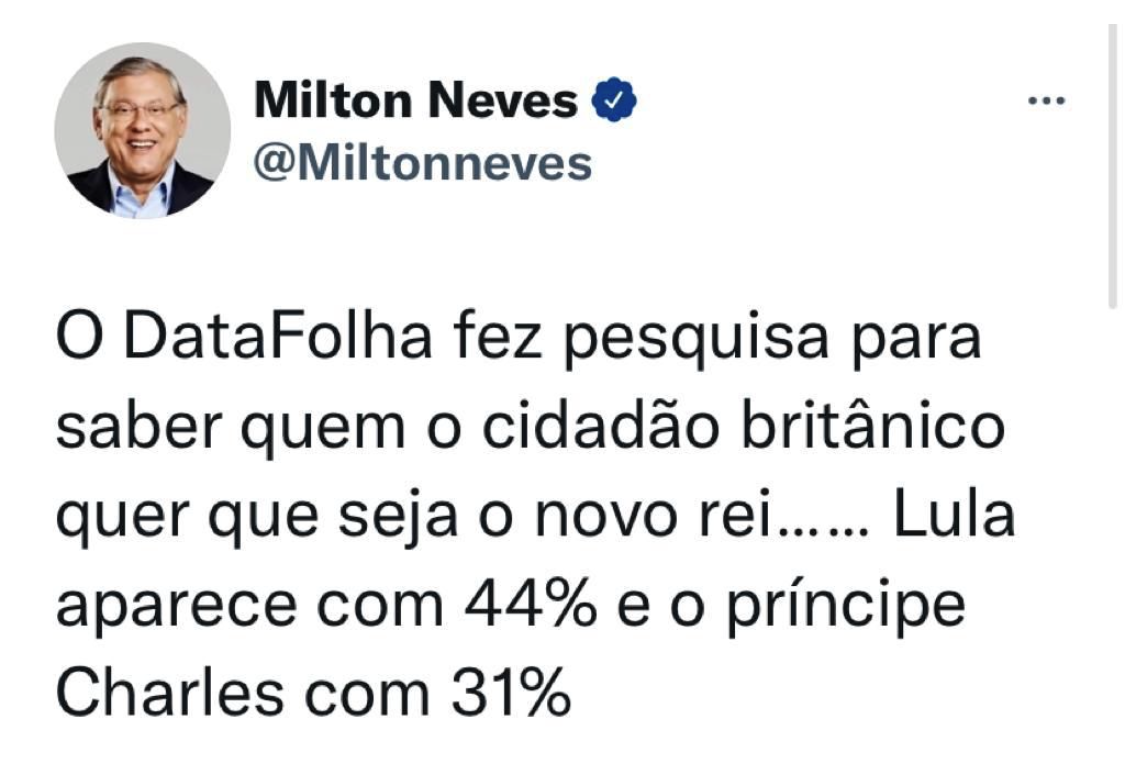Click the blue verified badge icon

(614, 100)
